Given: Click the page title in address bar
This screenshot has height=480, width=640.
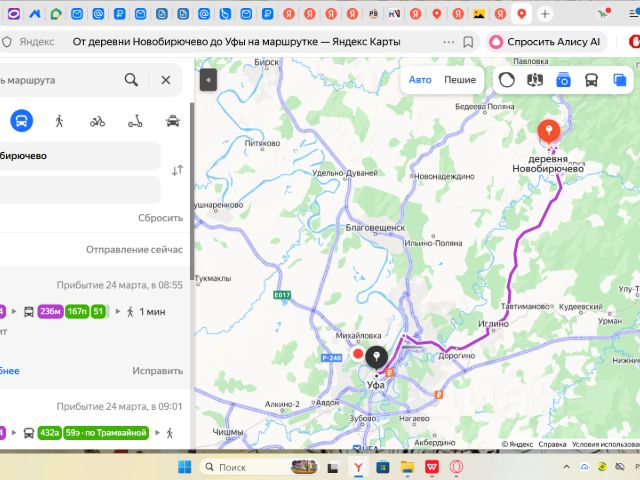Looking at the screenshot, I should tap(236, 42).
